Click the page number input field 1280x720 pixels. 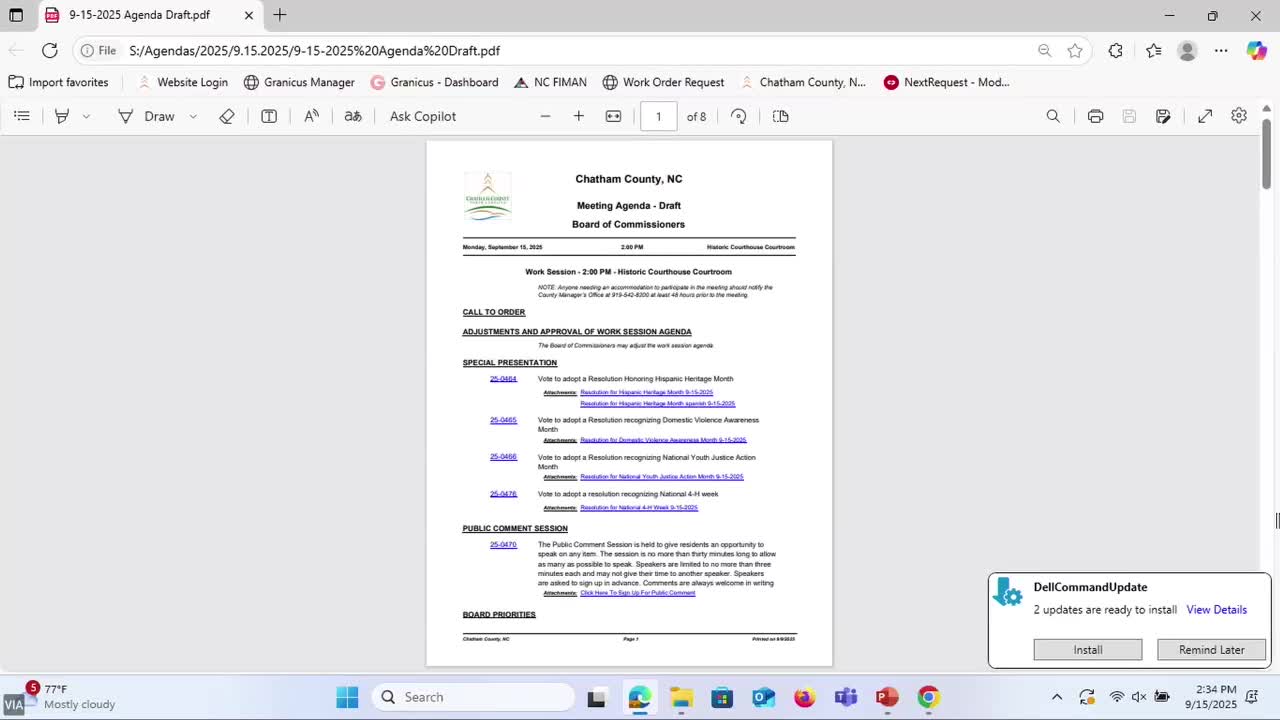coord(658,116)
